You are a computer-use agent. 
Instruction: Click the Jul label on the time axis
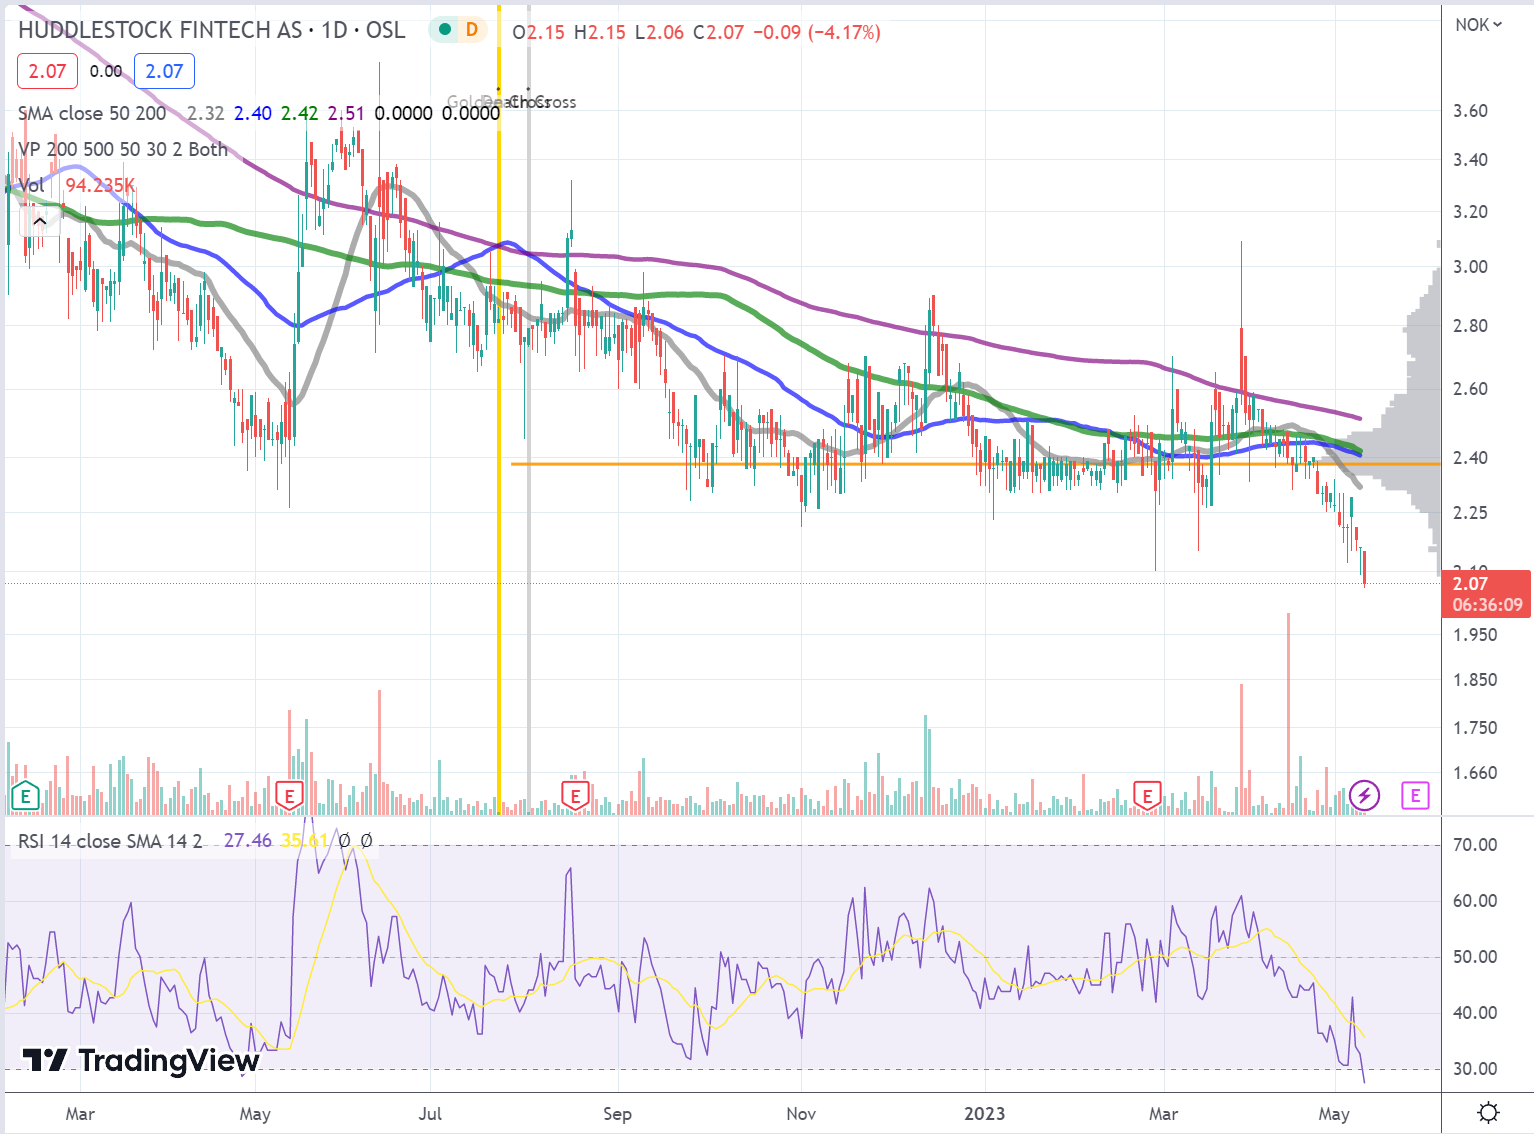tap(430, 1114)
